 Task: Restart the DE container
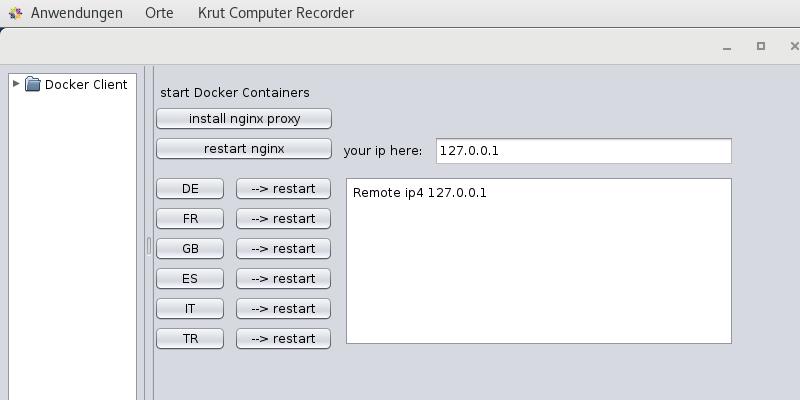283,189
